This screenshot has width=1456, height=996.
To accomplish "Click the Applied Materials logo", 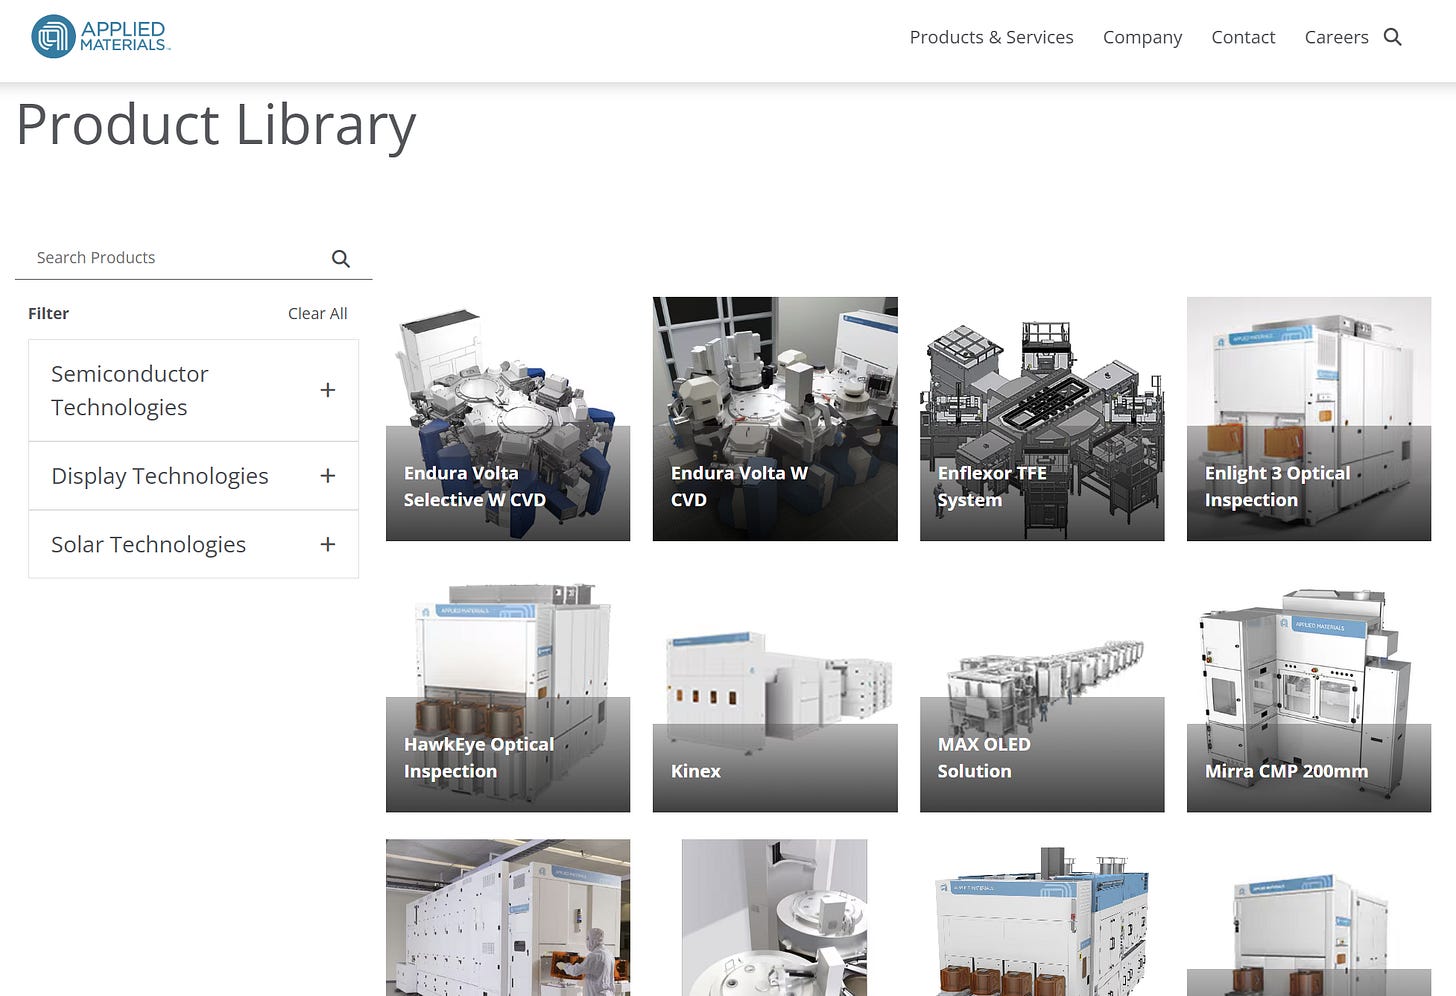I will pos(101,37).
